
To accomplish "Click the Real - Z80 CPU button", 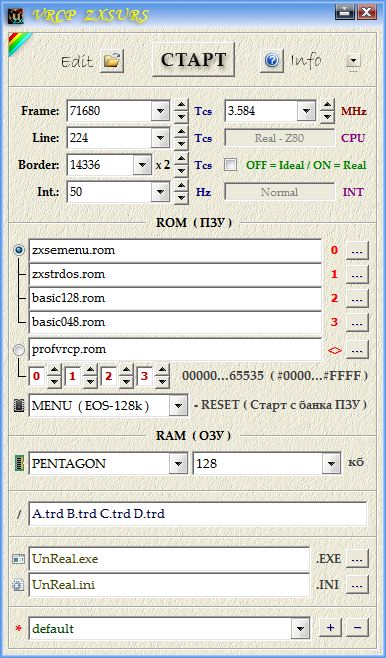I will [x=280, y=138].
